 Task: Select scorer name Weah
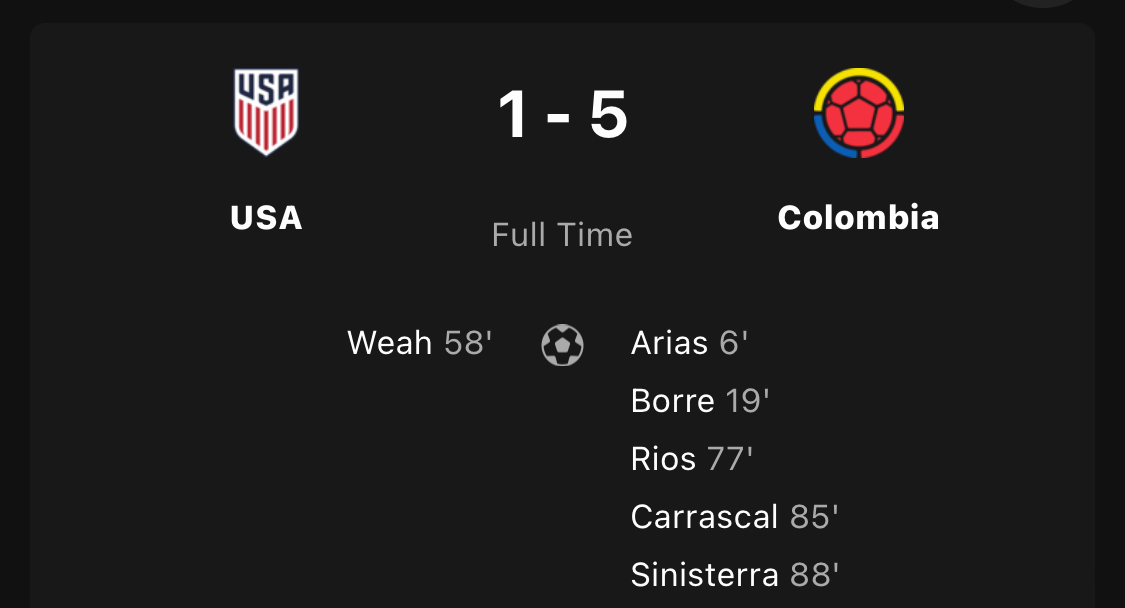389,343
